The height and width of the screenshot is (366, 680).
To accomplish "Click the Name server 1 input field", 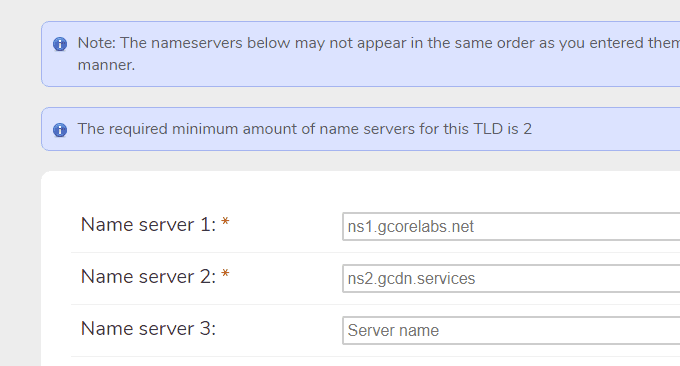I will click(x=511, y=226).
